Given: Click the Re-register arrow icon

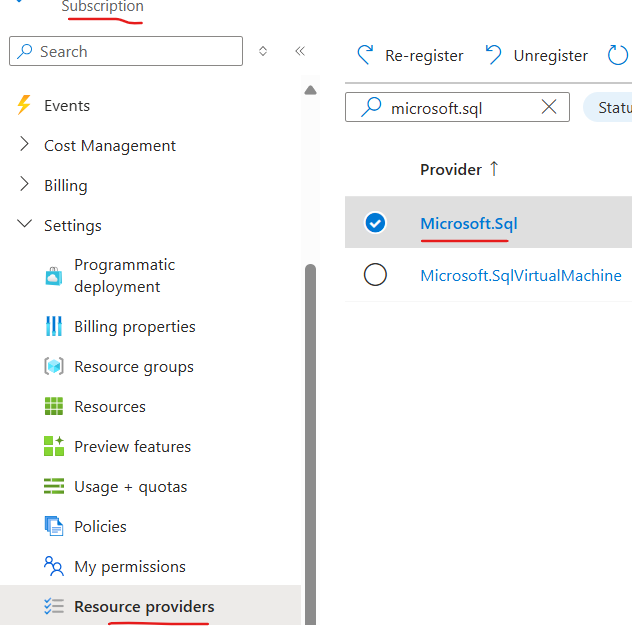Looking at the screenshot, I should click(365, 55).
